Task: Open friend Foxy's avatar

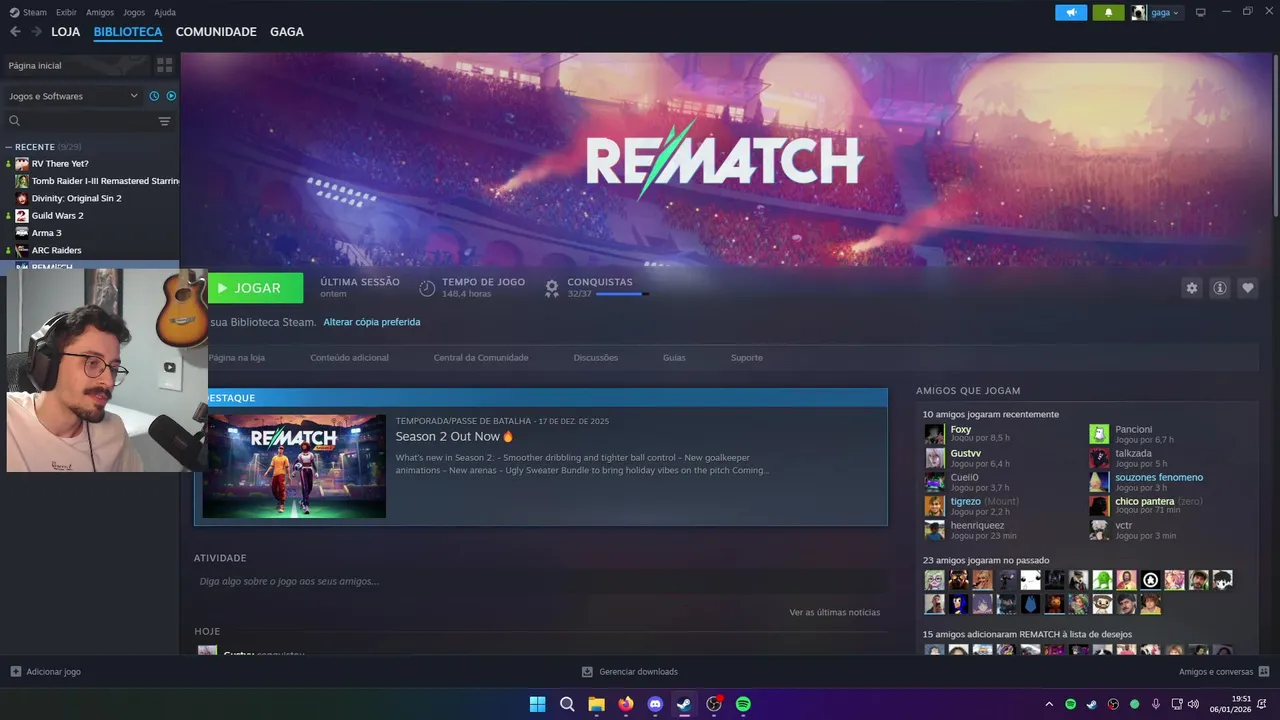Action: pos(934,434)
